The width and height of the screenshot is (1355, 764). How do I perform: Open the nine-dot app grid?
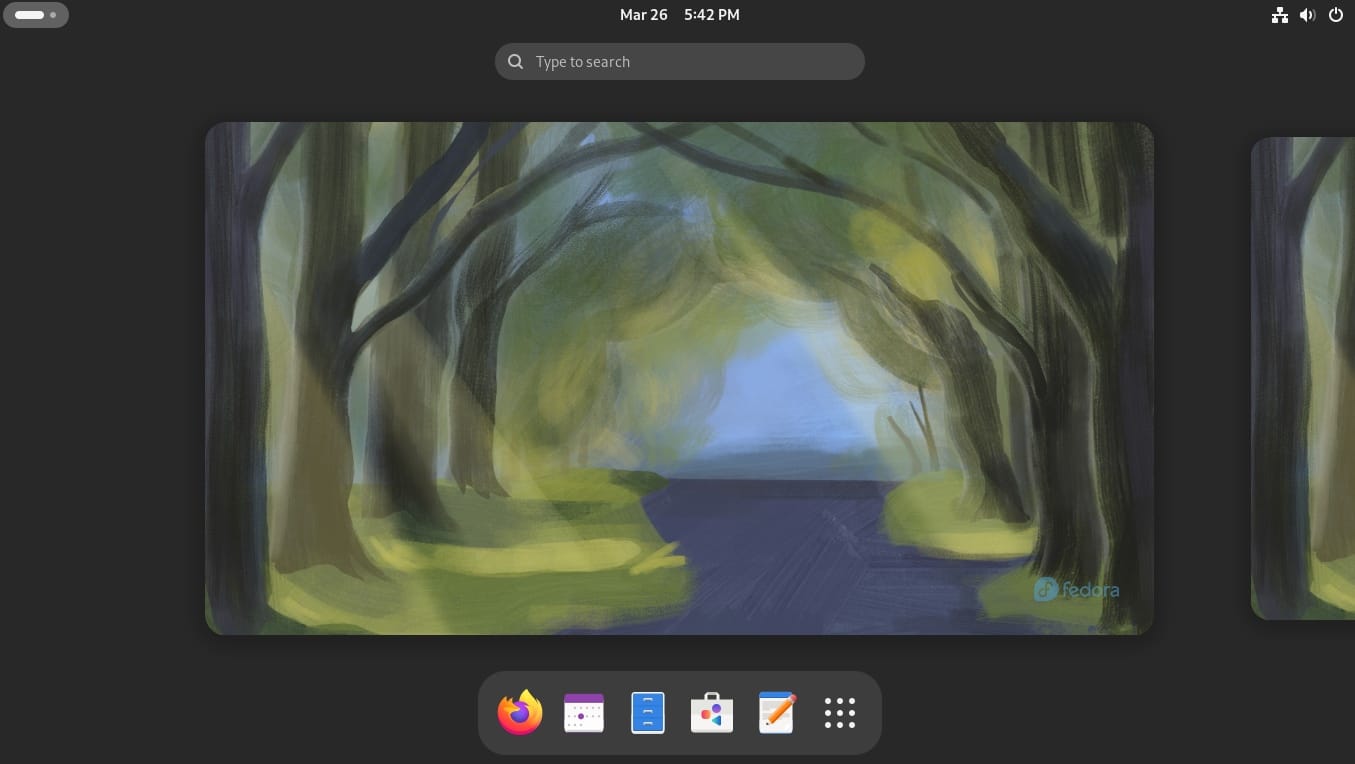[839, 712]
